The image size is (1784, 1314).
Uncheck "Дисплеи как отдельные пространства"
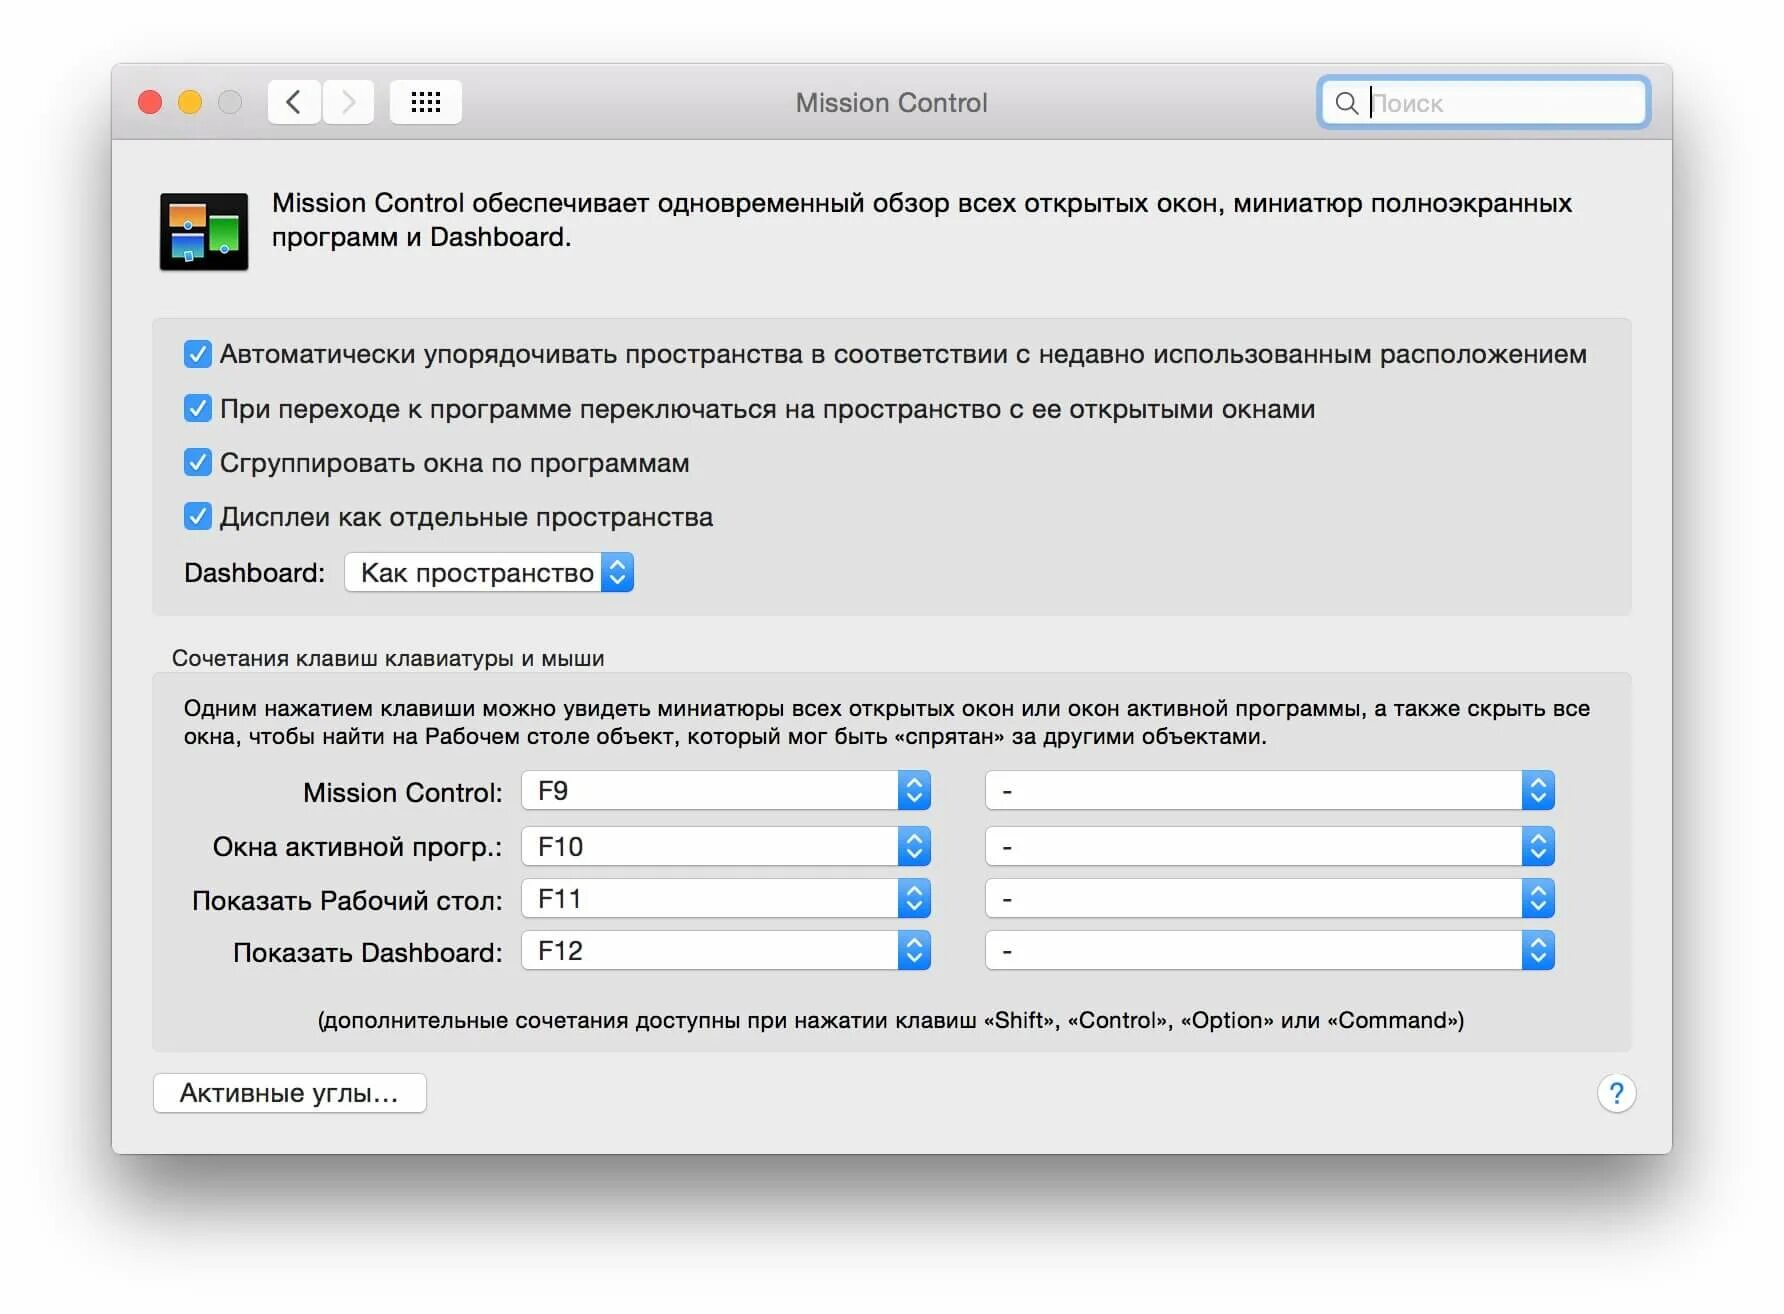click(x=197, y=516)
